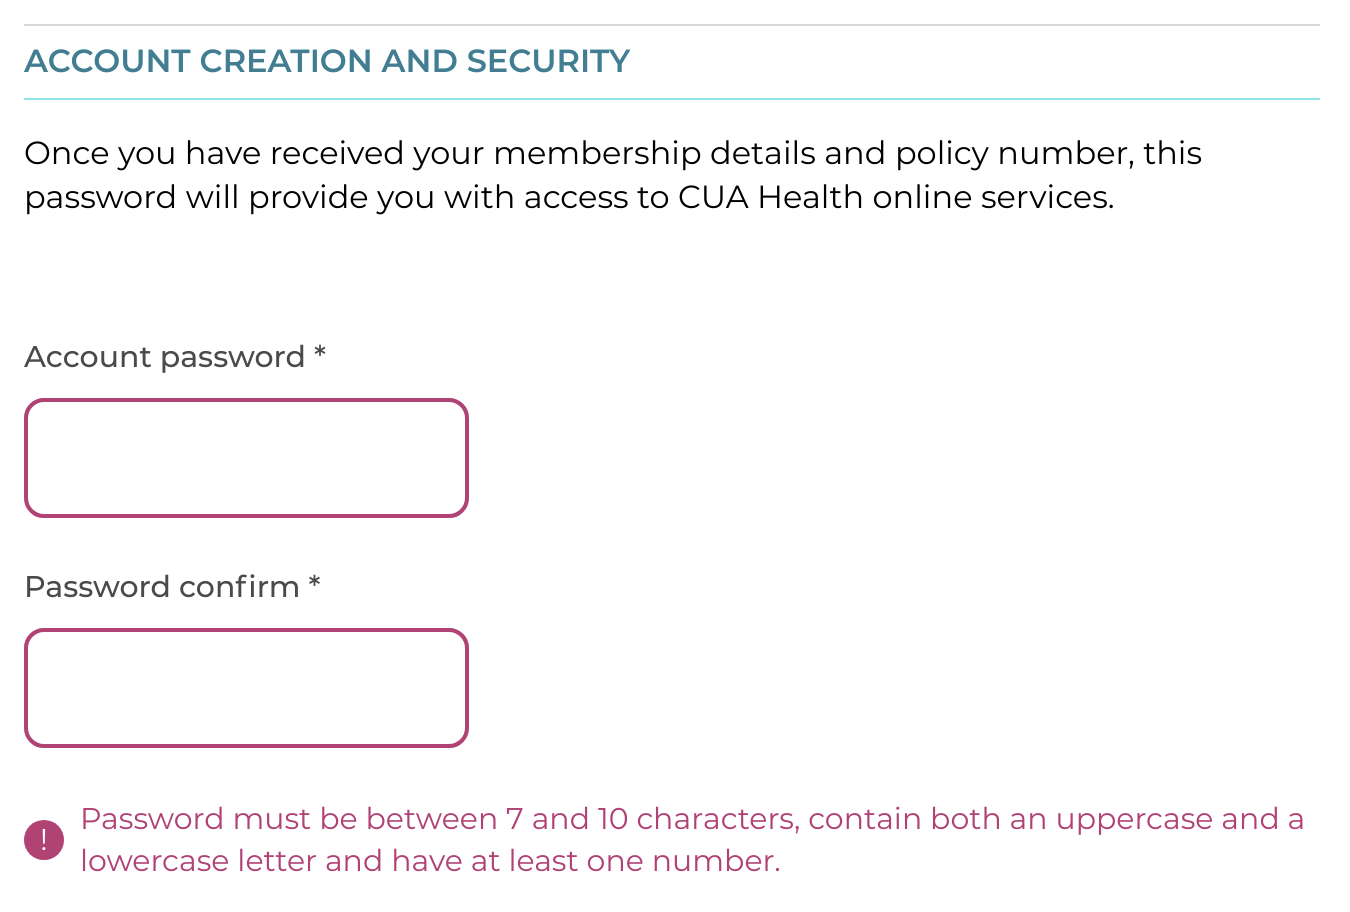Click the required asterisk beside Password confirm
Screen dimensions: 1350x912
pos(314,584)
